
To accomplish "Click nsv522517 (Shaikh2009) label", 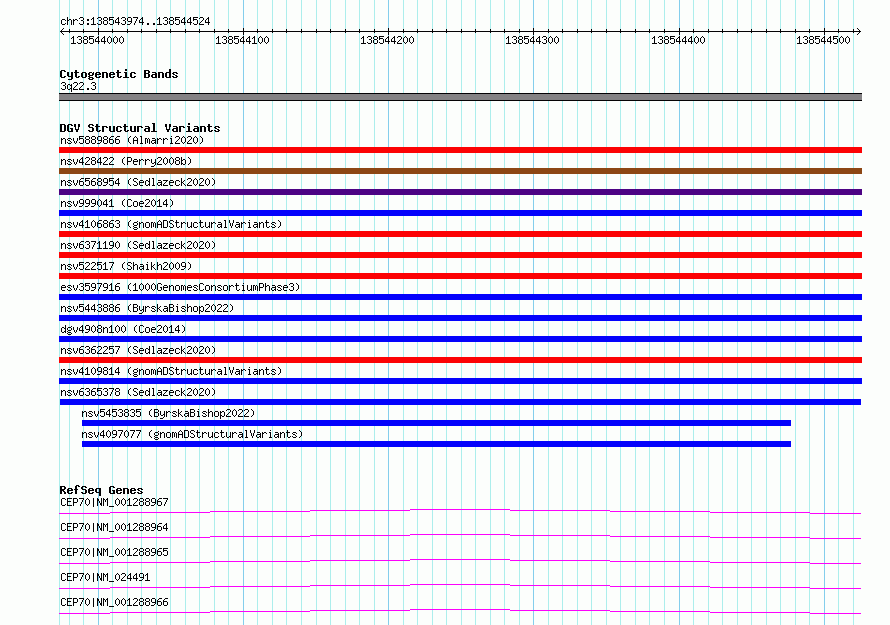I will coord(126,266).
